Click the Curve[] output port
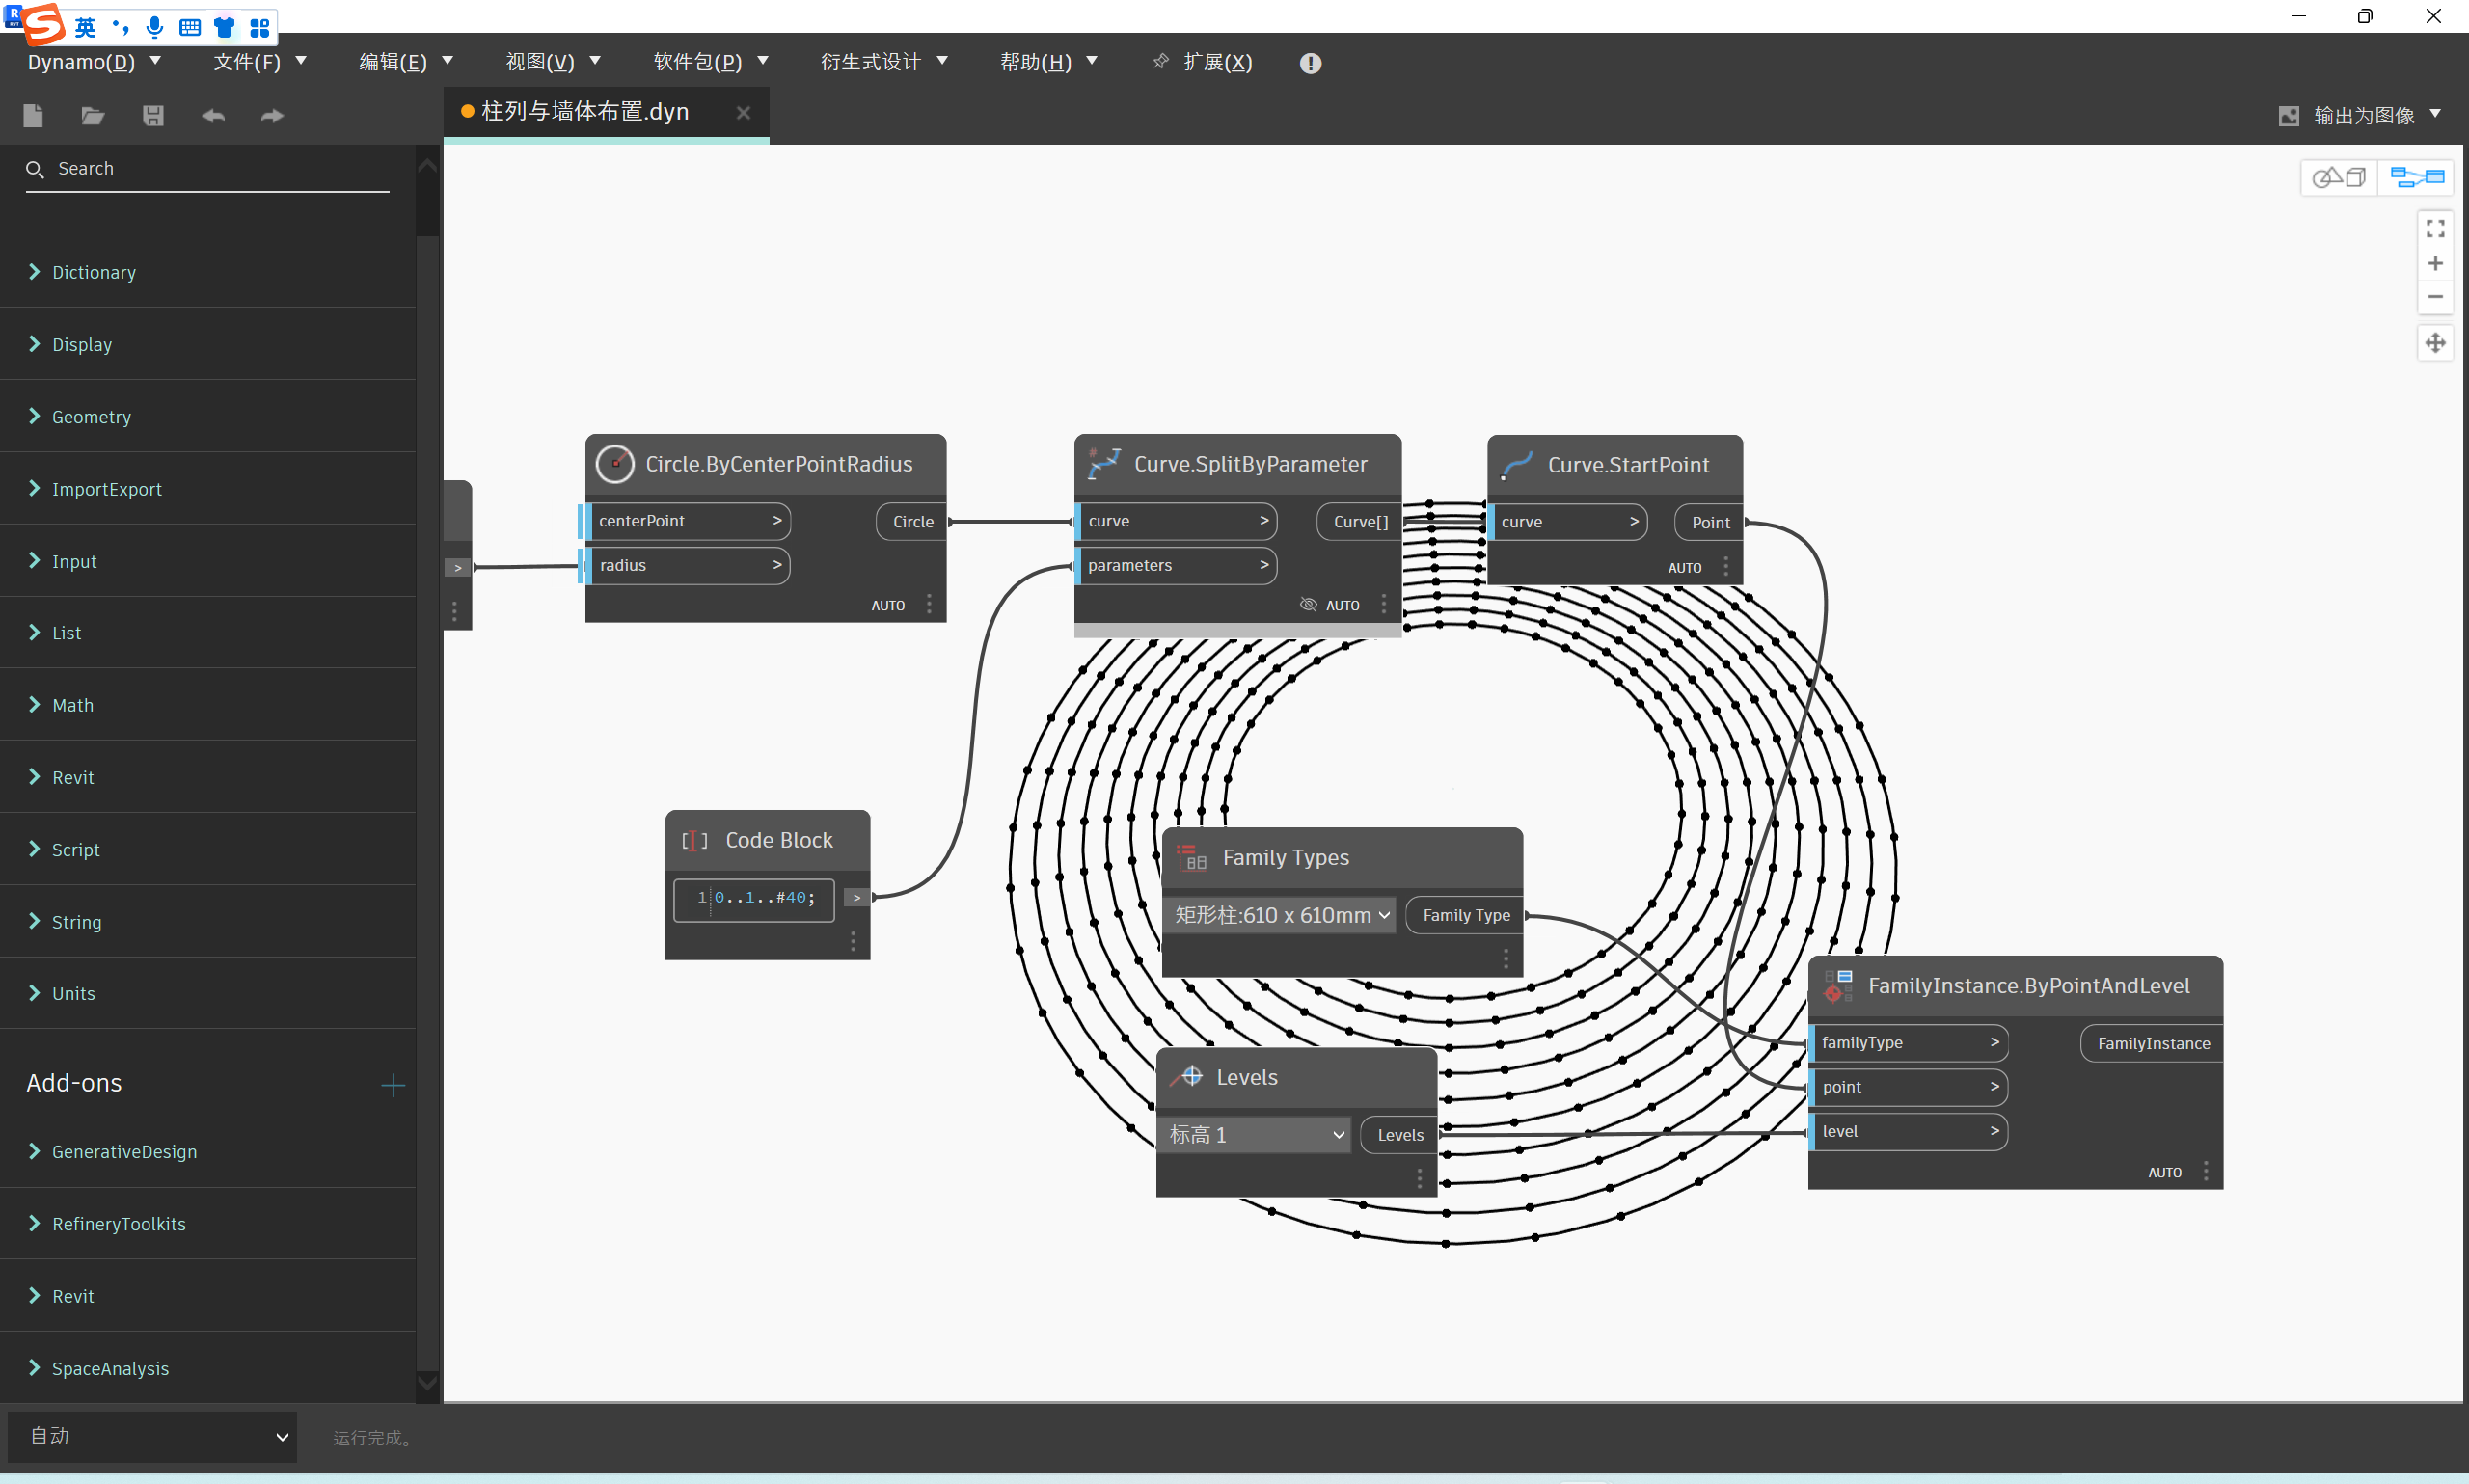The width and height of the screenshot is (2469, 1484). 1360,522
